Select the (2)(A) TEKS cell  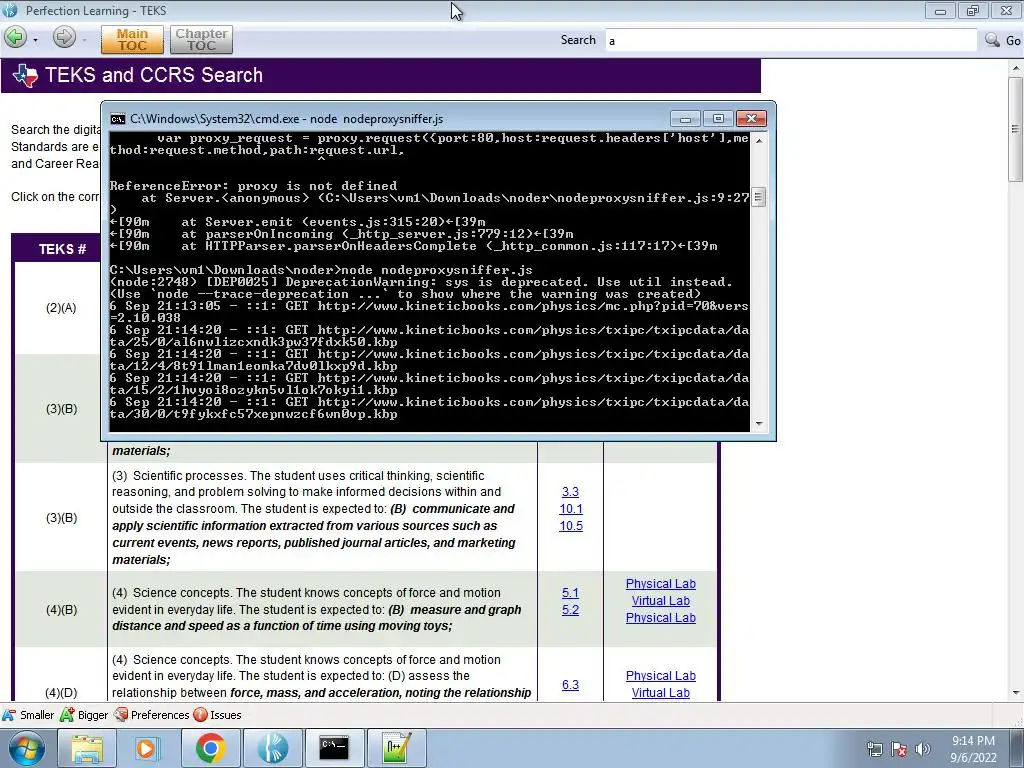61,308
